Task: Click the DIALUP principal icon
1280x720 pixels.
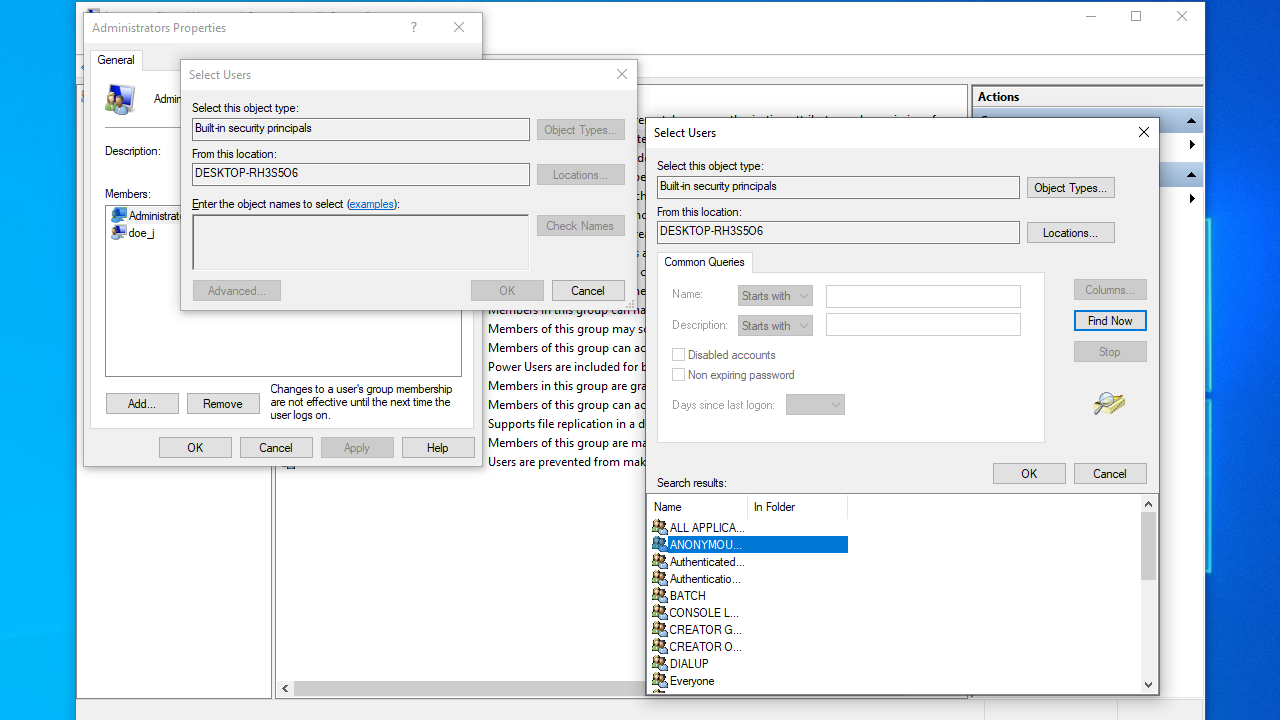Action: point(659,663)
